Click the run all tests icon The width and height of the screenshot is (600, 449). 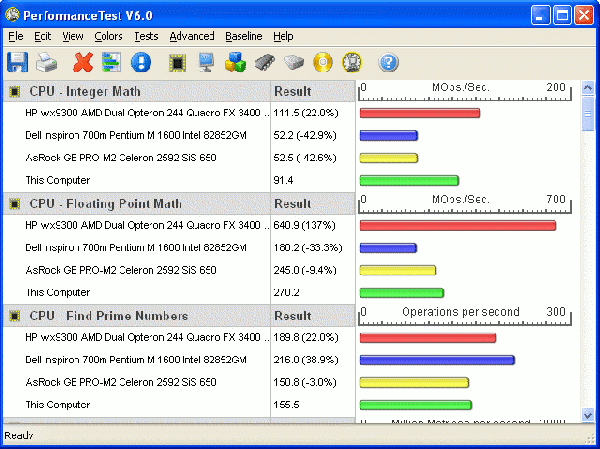352,62
